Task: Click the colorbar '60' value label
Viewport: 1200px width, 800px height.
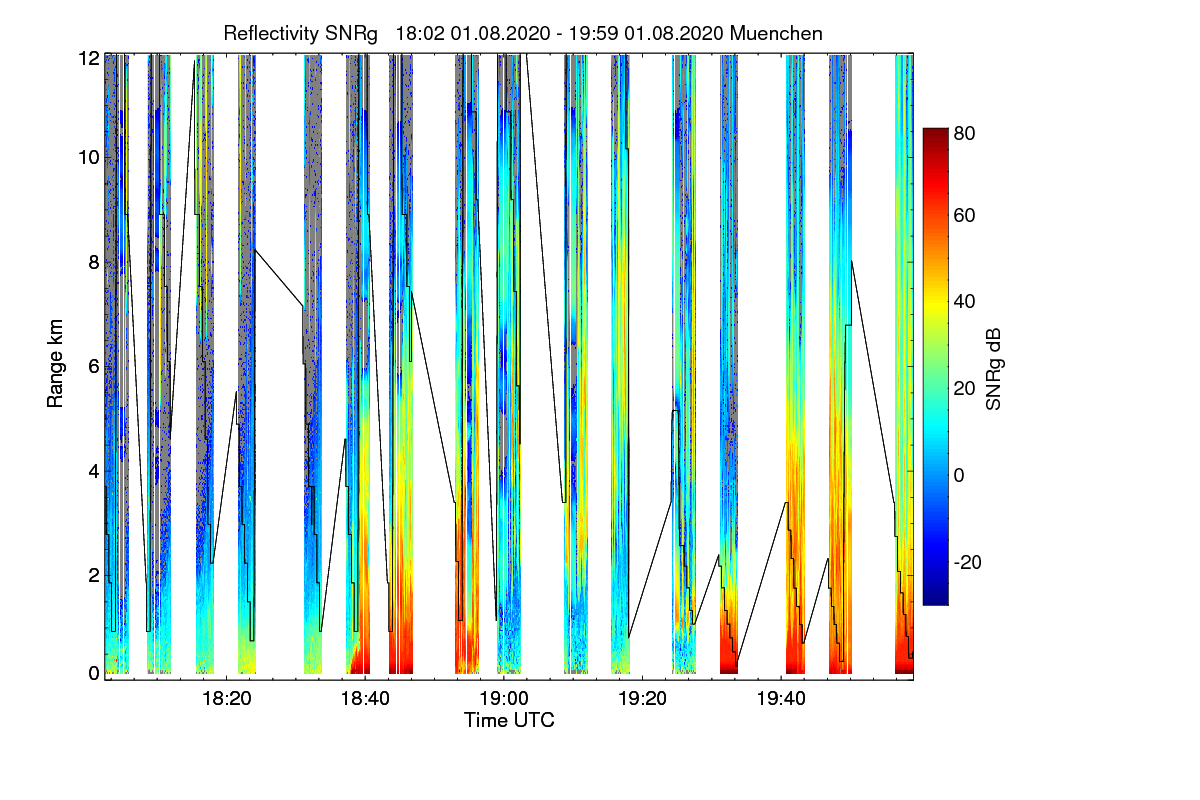Action: point(964,215)
